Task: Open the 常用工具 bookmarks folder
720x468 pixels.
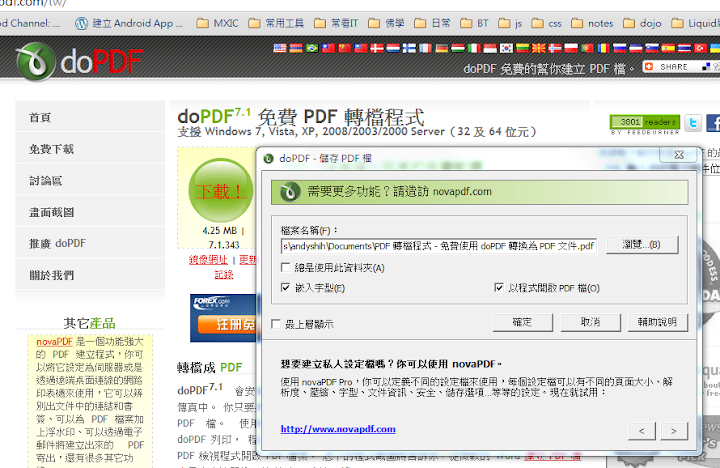Action: click(x=276, y=23)
